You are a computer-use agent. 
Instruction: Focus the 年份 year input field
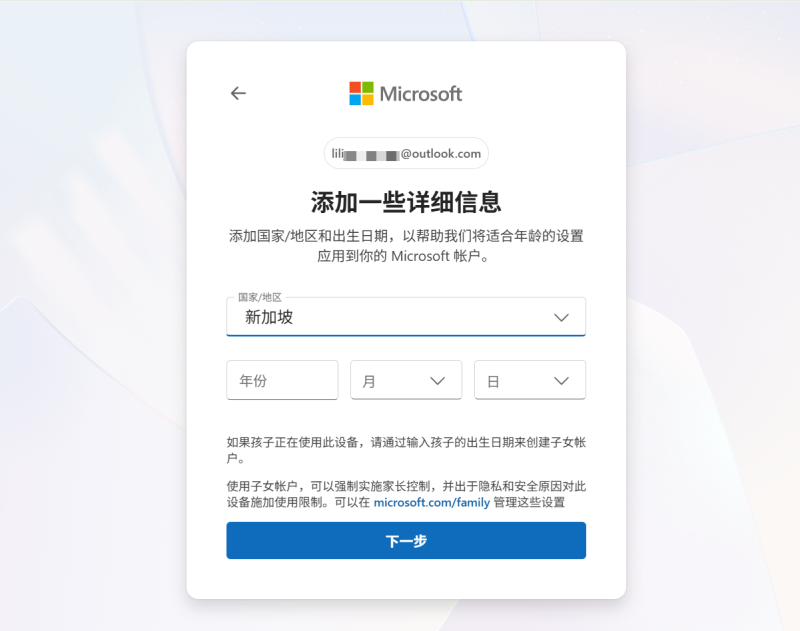(x=282, y=380)
